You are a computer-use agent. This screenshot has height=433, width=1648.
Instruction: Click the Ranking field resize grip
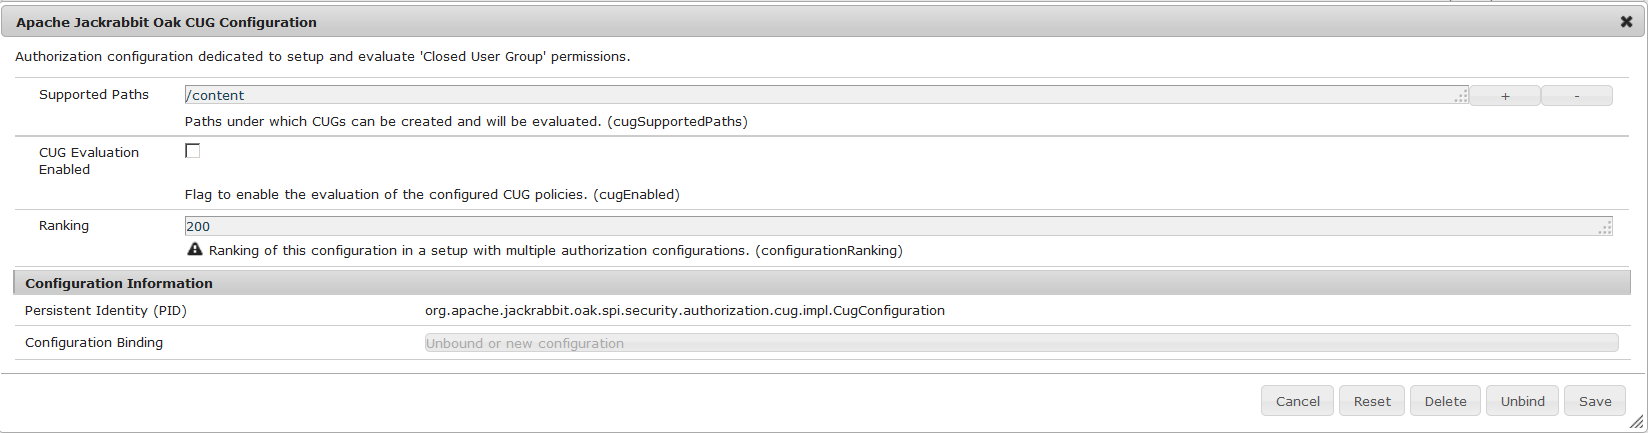tap(1605, 228)
